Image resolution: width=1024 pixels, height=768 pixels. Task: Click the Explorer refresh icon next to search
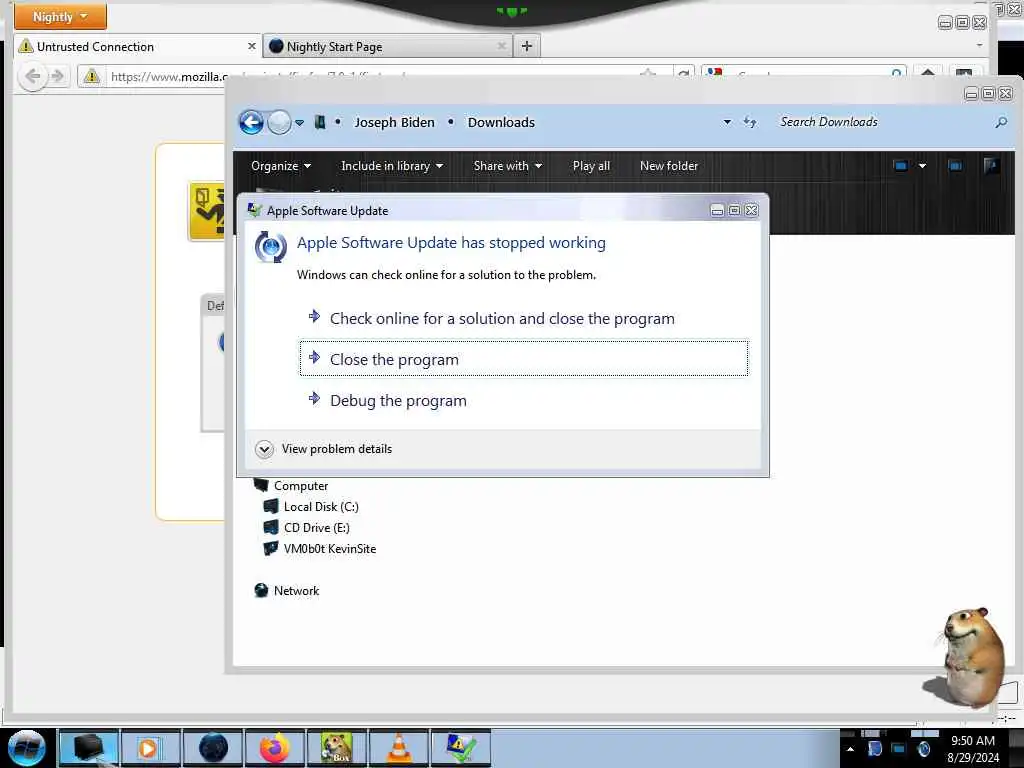(750, 122)
